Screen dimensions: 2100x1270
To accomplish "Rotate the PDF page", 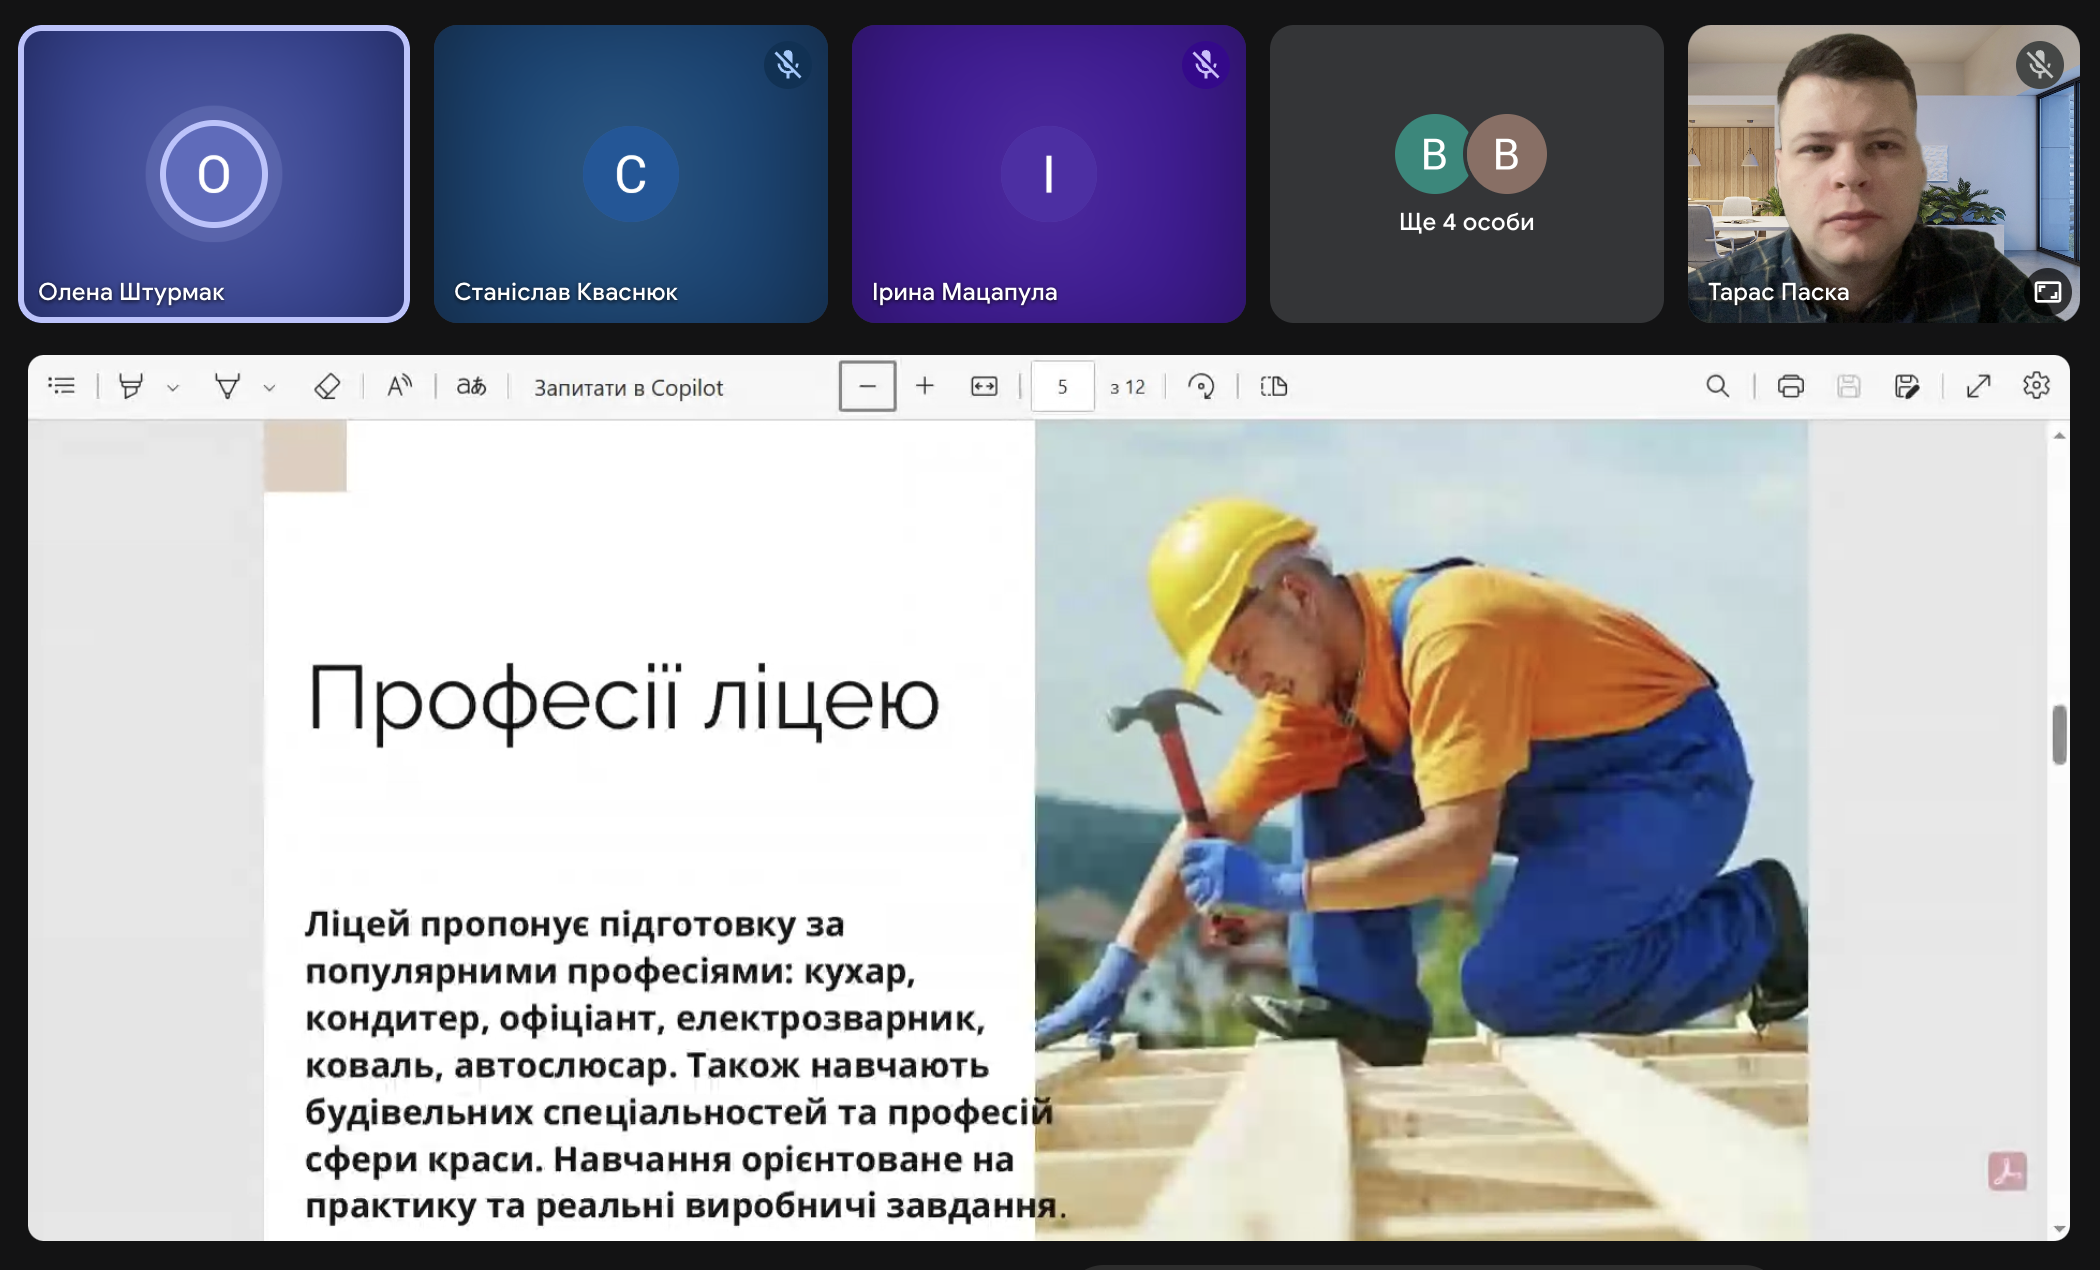I will pyautogui.click(x=1201, y=386).
